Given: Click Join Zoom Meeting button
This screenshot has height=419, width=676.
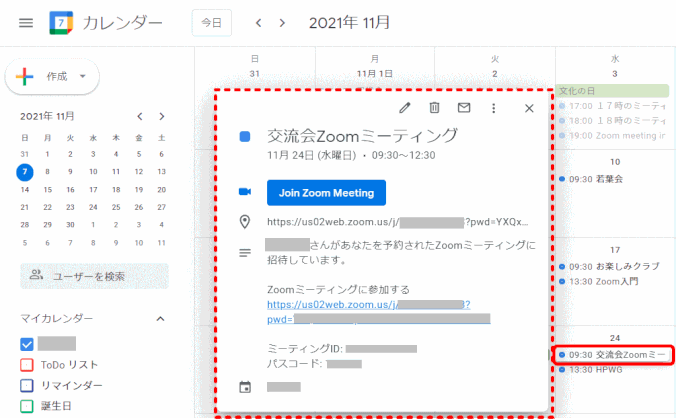Looking at the screenshot, I should [x=326, y=193].
